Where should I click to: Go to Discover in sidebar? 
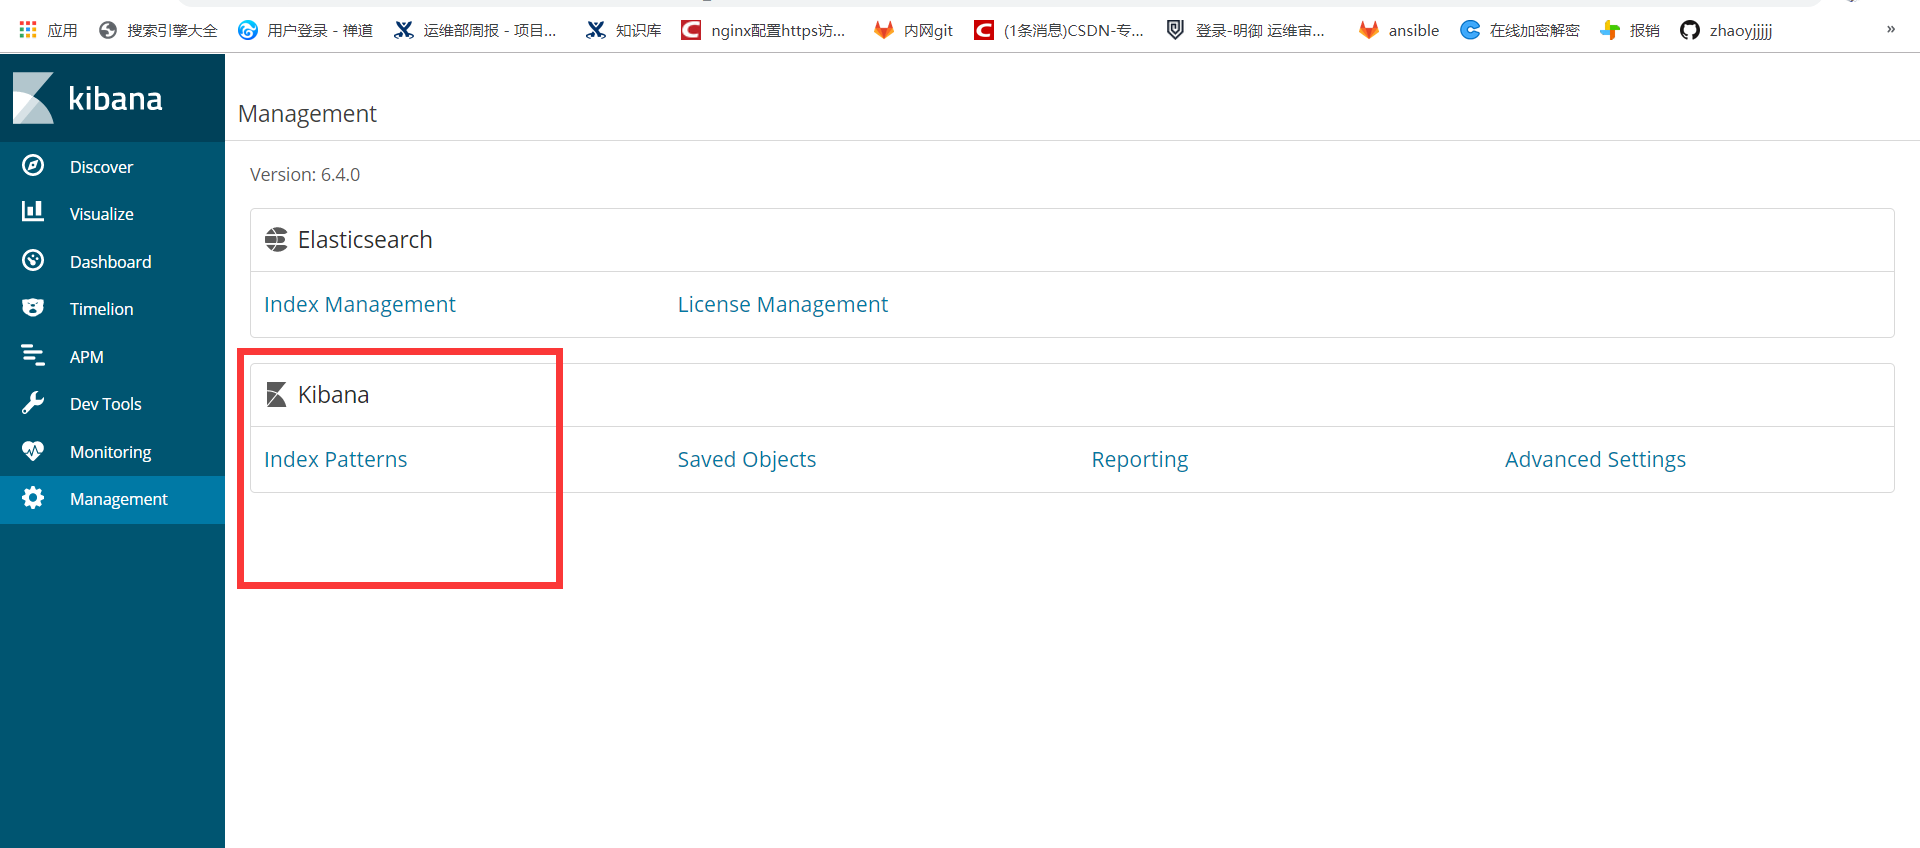[112, 166]
